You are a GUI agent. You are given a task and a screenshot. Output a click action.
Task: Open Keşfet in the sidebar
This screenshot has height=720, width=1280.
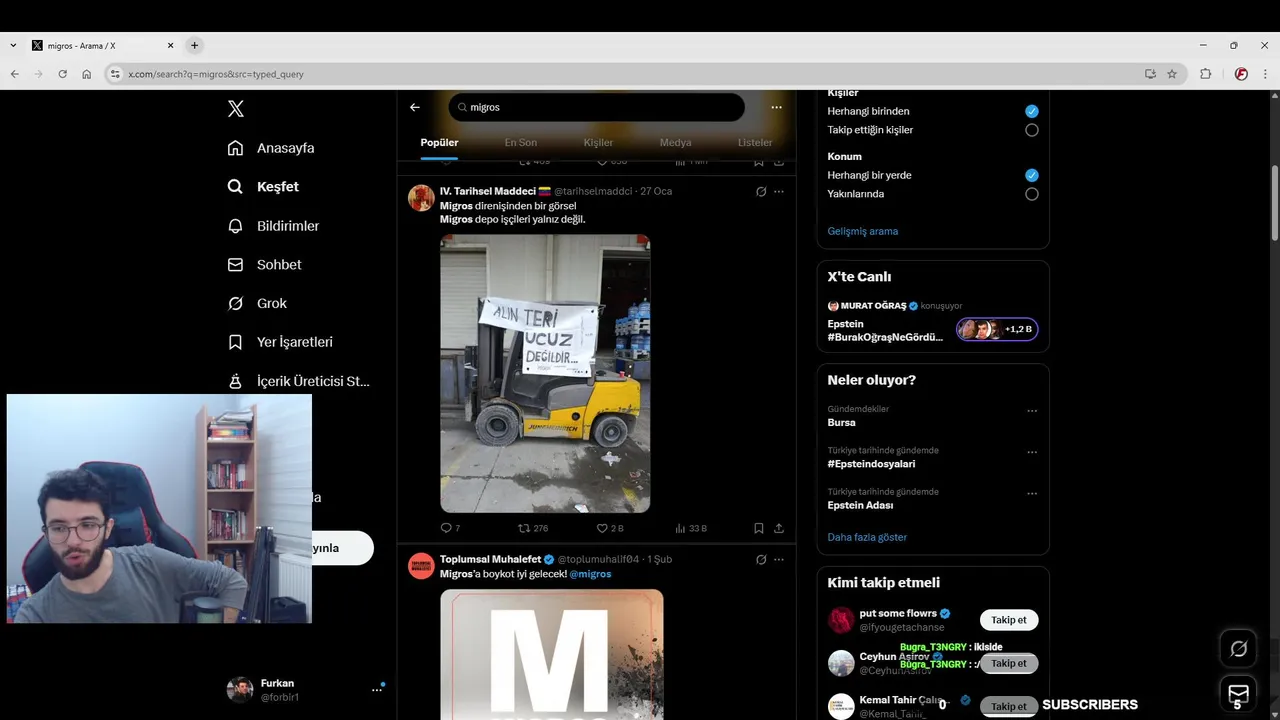tap(263, 187)
